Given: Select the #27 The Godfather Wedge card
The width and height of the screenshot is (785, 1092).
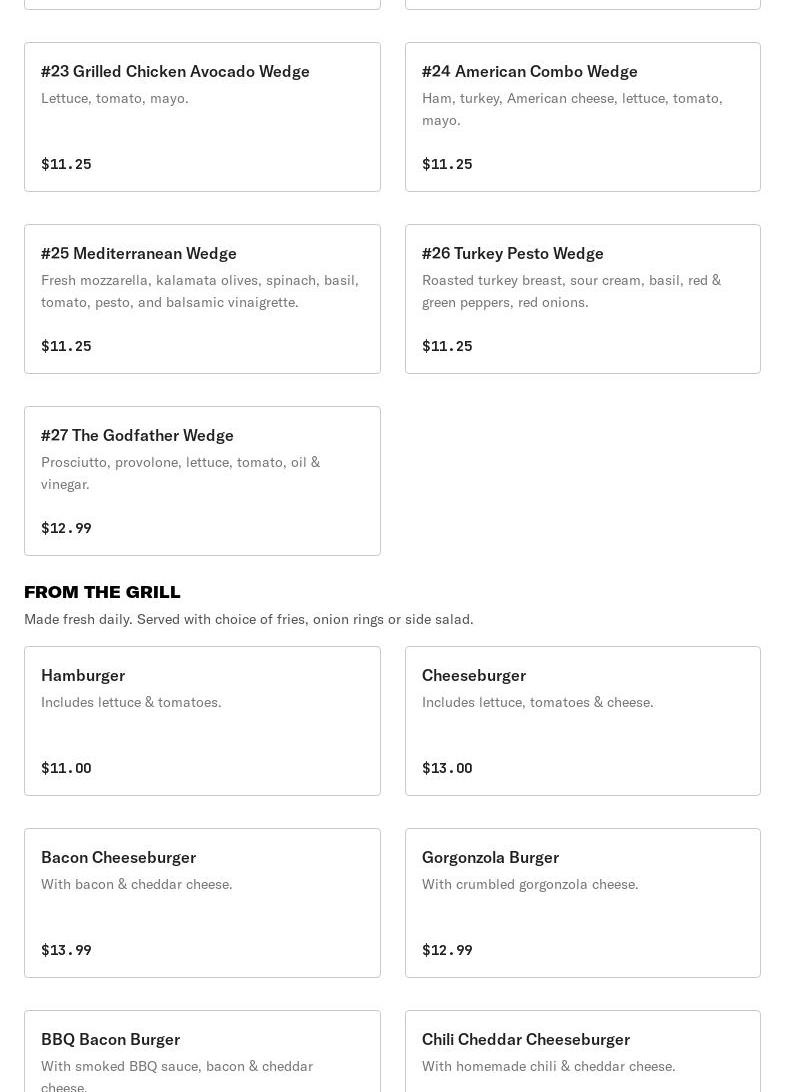Looking at the screenshot, I should [x=202, y=480].
